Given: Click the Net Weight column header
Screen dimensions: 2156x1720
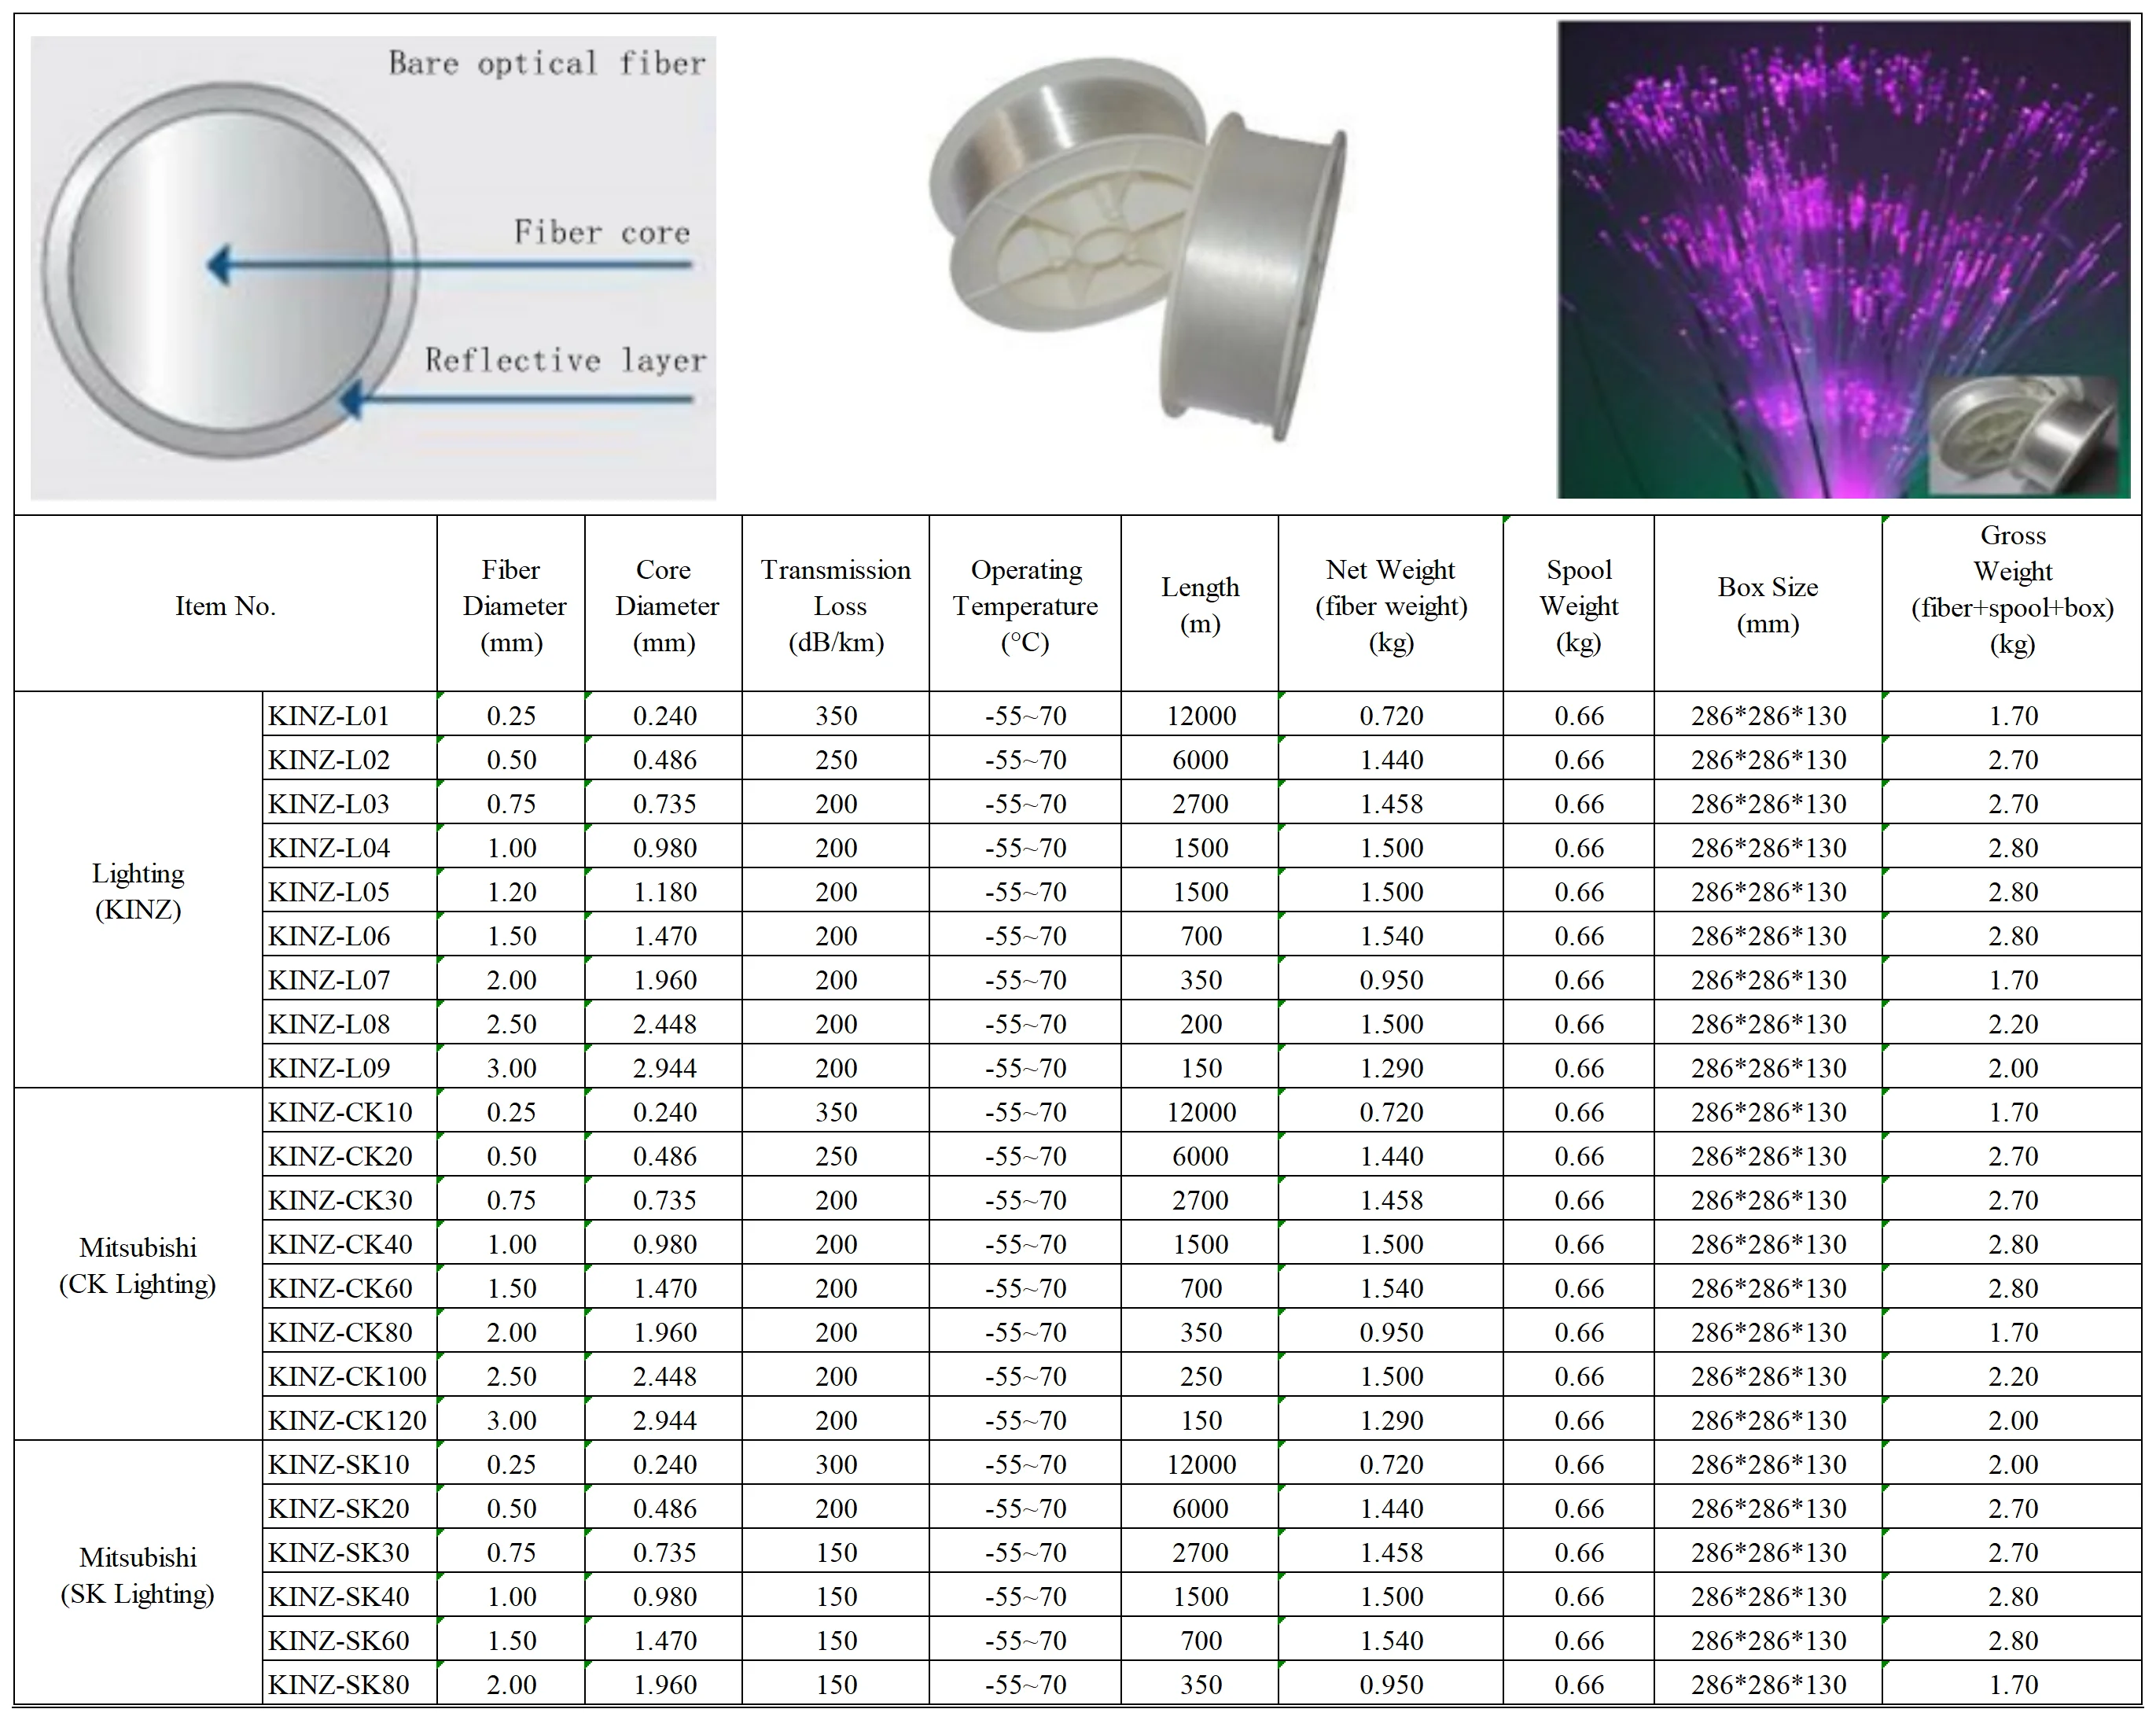Looking at the screenshot, I should pos(1390,605).
